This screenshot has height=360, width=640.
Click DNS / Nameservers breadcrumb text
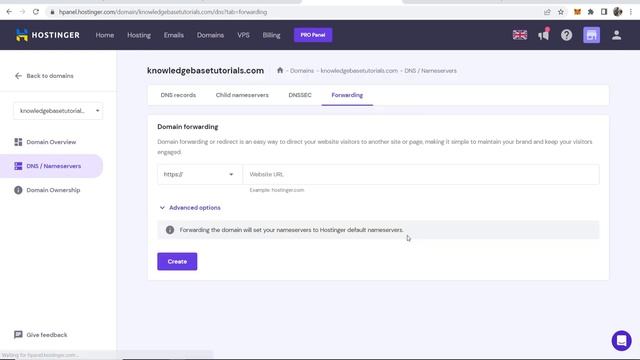coord(430,71)
